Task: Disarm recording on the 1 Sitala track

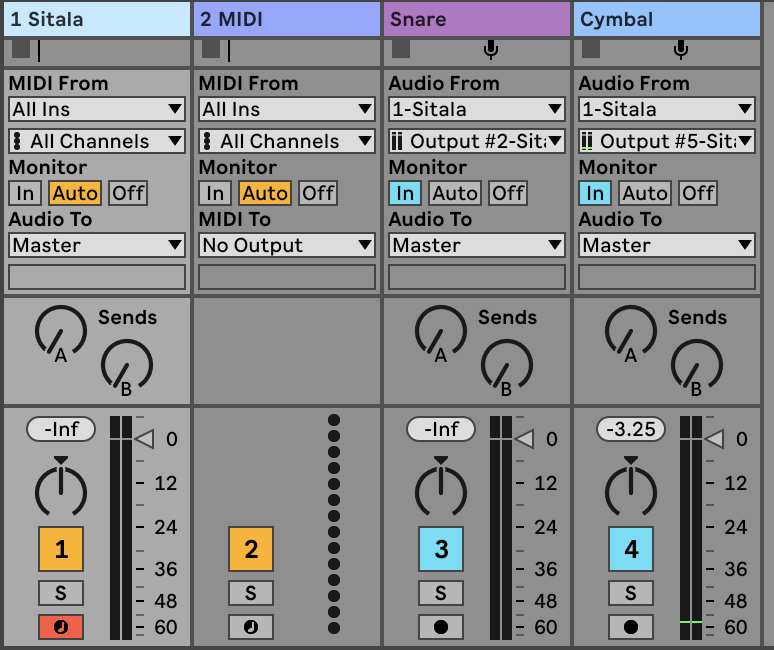Action: point(61,627)
